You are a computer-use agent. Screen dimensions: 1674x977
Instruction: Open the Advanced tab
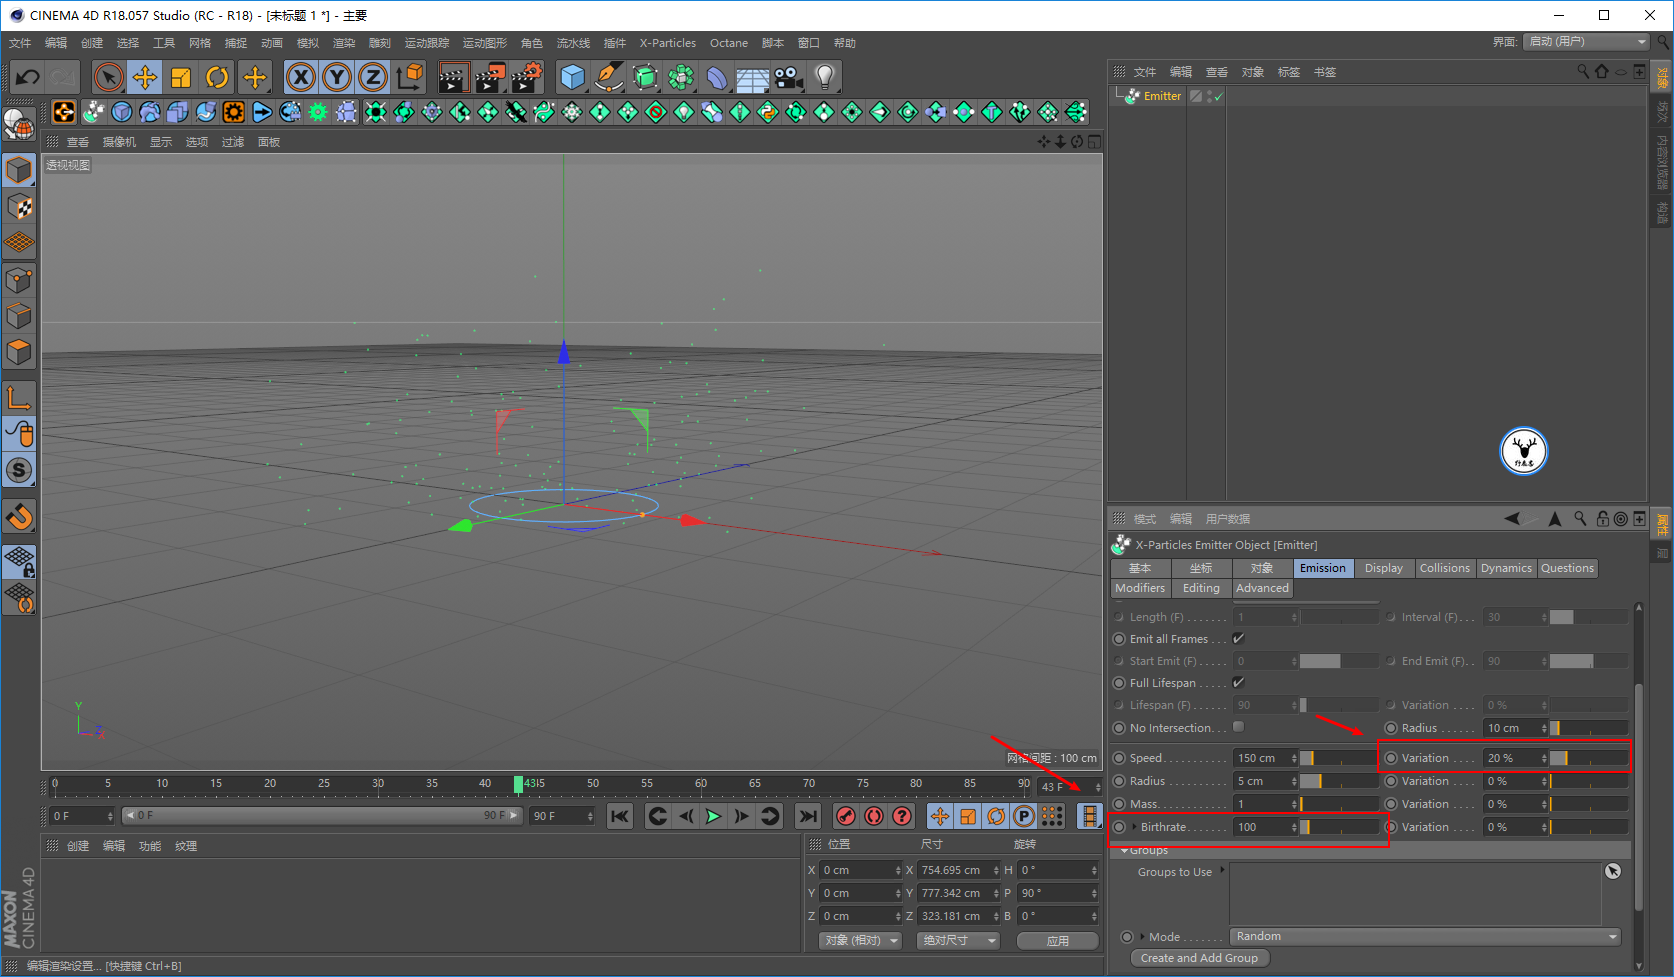pos(1262,588)
